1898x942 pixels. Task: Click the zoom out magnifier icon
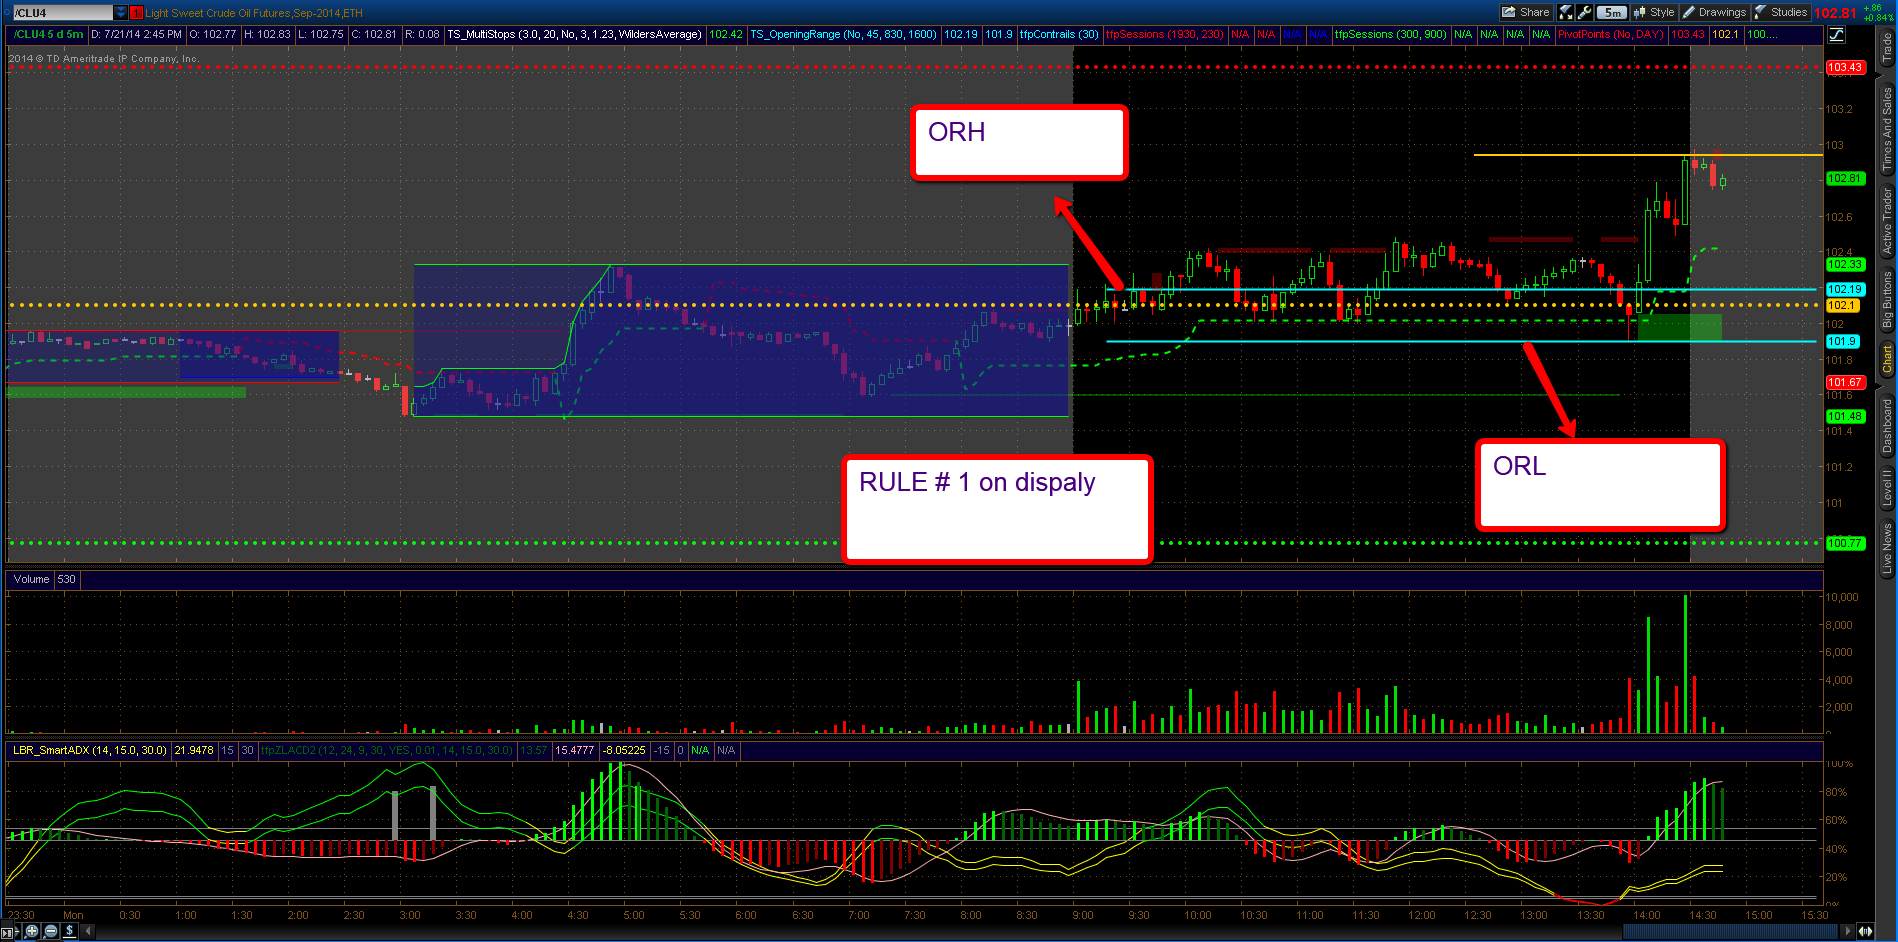[51, 931]
